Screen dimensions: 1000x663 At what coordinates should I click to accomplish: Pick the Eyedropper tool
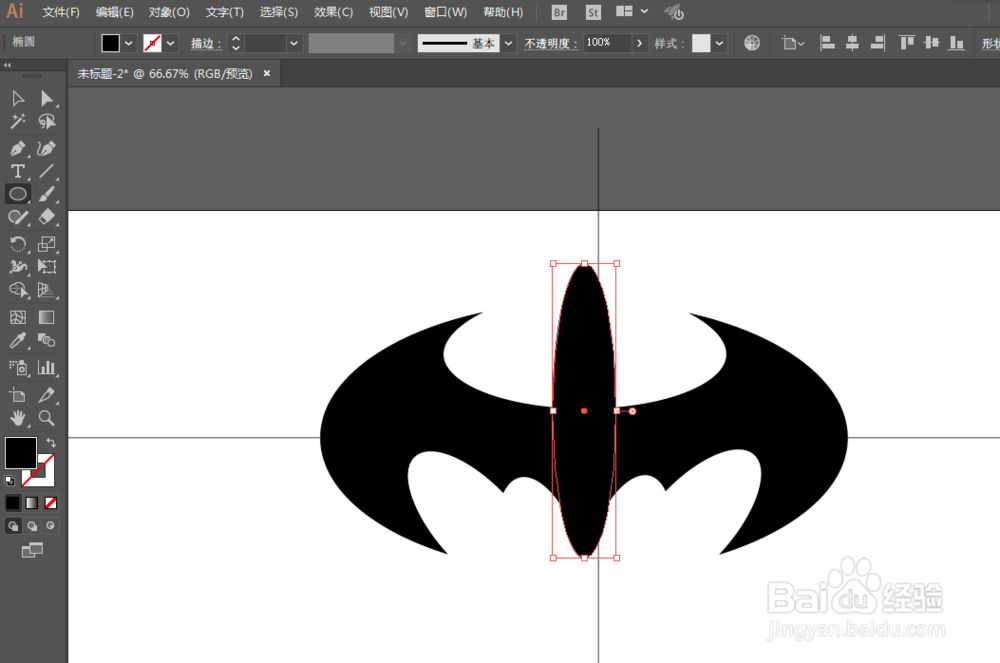pos(18,340)
